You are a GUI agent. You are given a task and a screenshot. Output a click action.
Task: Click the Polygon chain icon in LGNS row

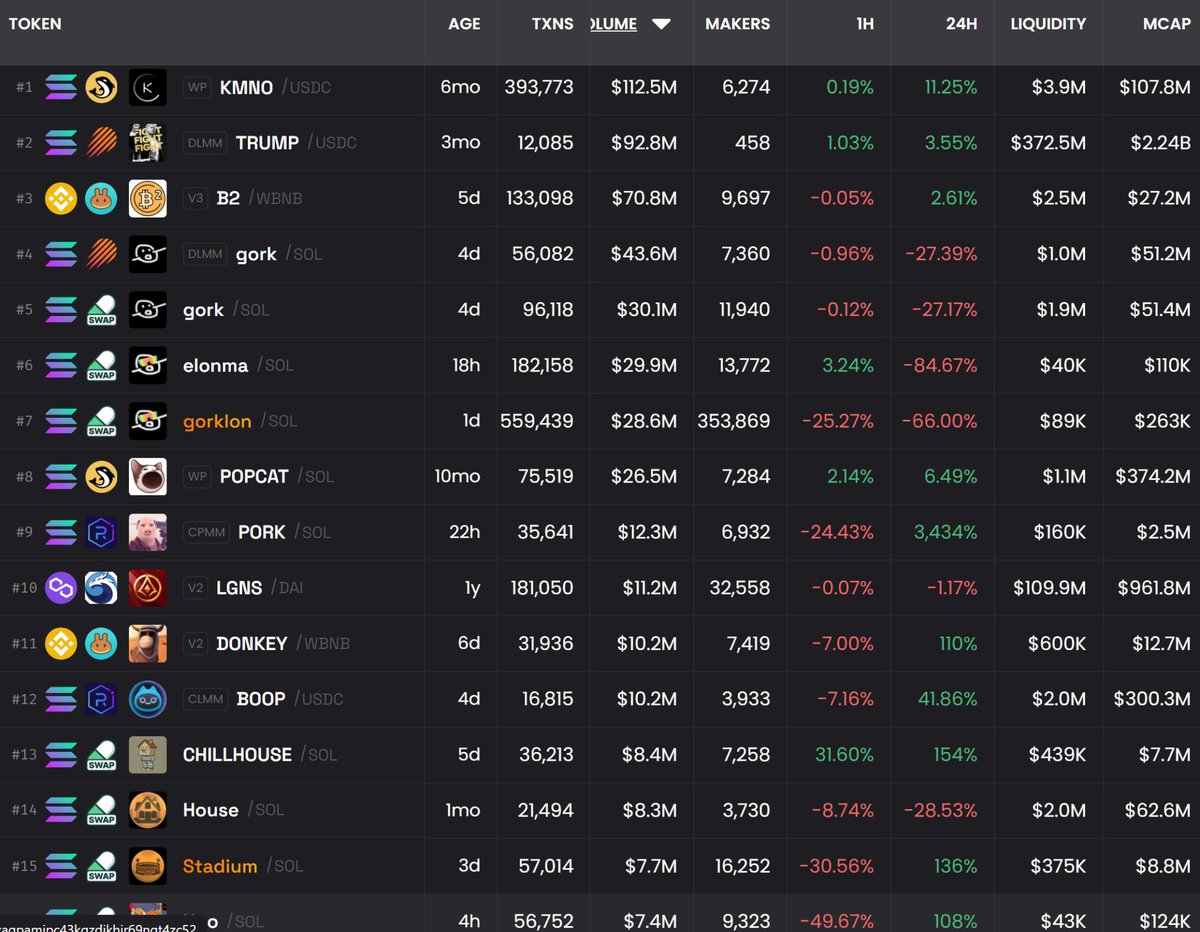pos(60,588)
